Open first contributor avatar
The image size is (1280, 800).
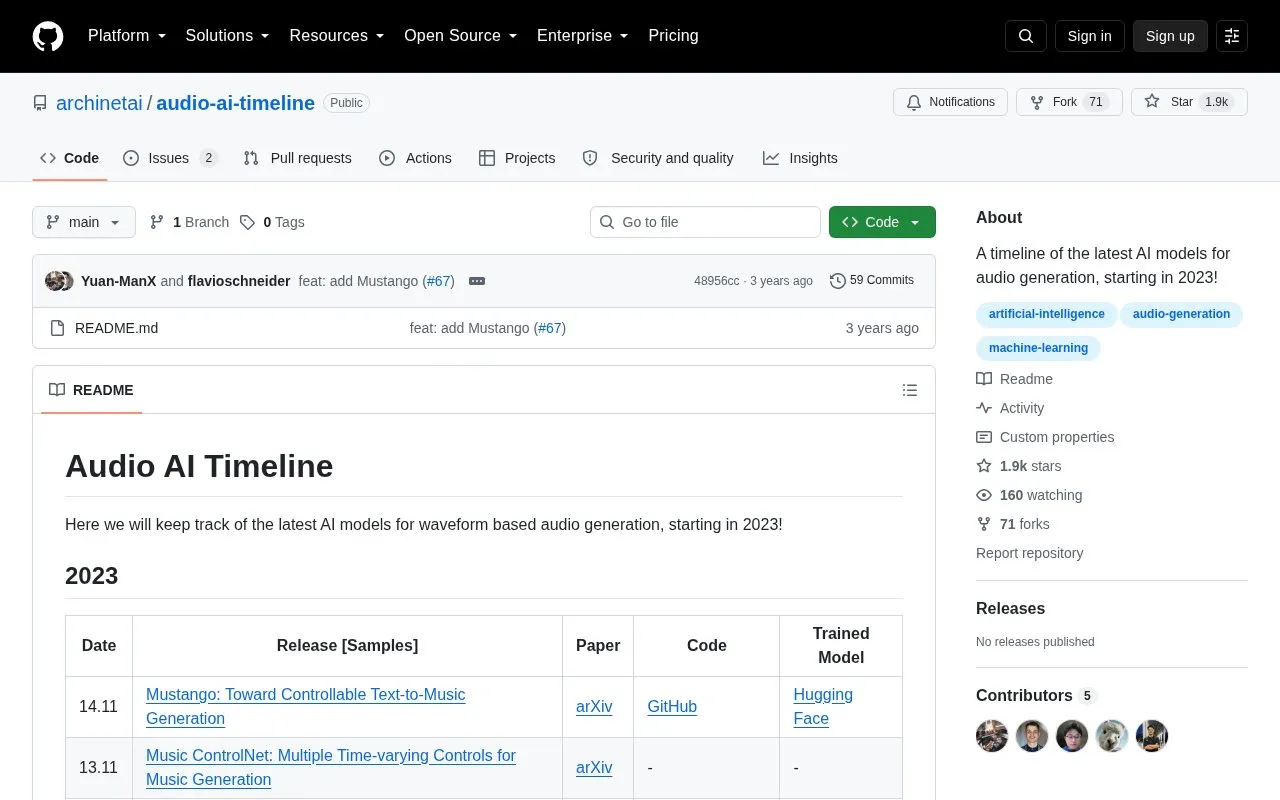click(992, 736)
